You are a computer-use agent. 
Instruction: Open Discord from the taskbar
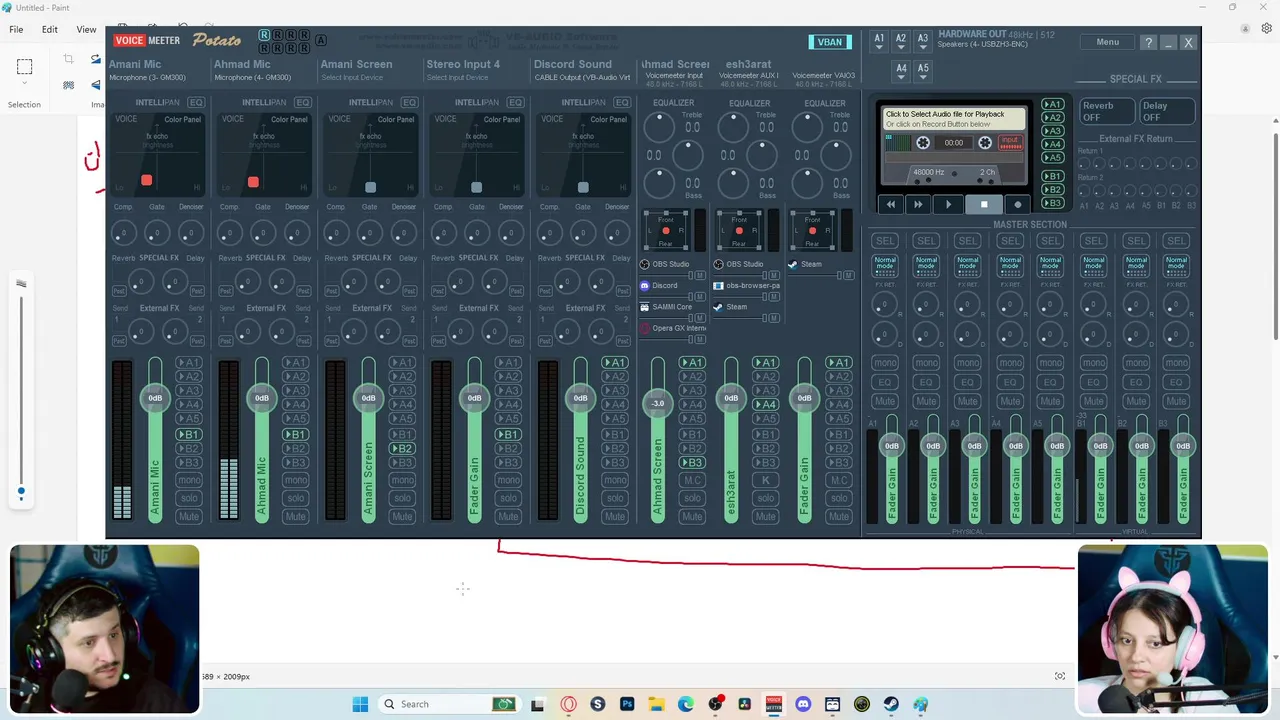pyautogui.click(x=803, y=704)
